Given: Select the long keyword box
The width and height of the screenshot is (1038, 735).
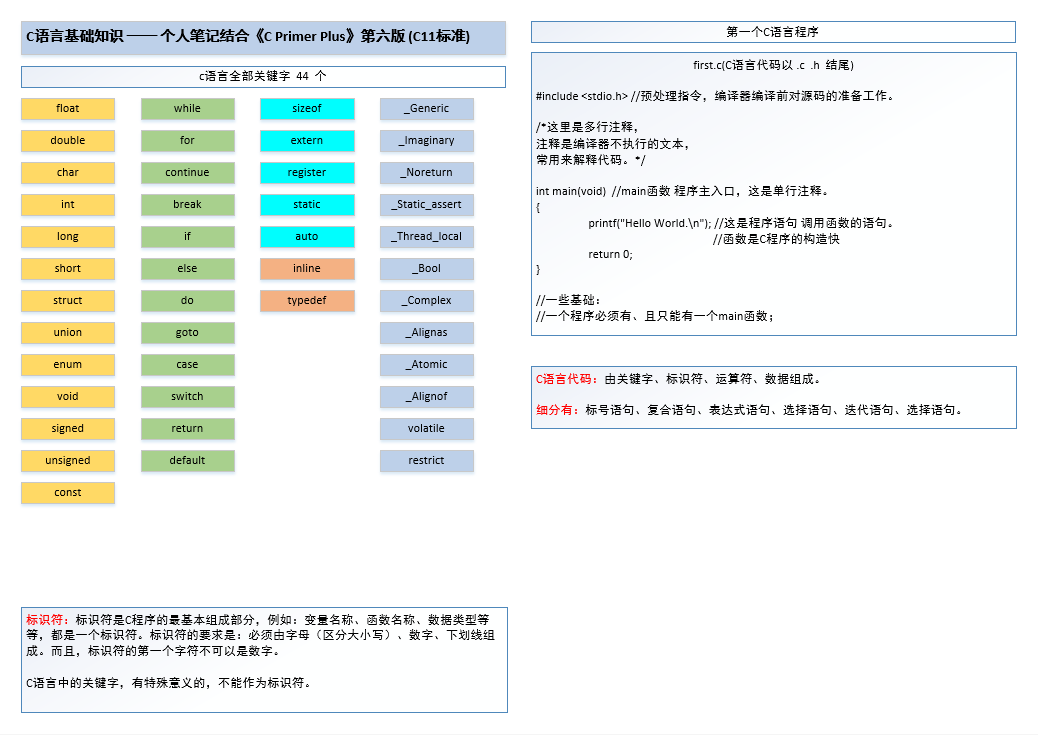Looking at the screenshot, I should pos(68,236).
